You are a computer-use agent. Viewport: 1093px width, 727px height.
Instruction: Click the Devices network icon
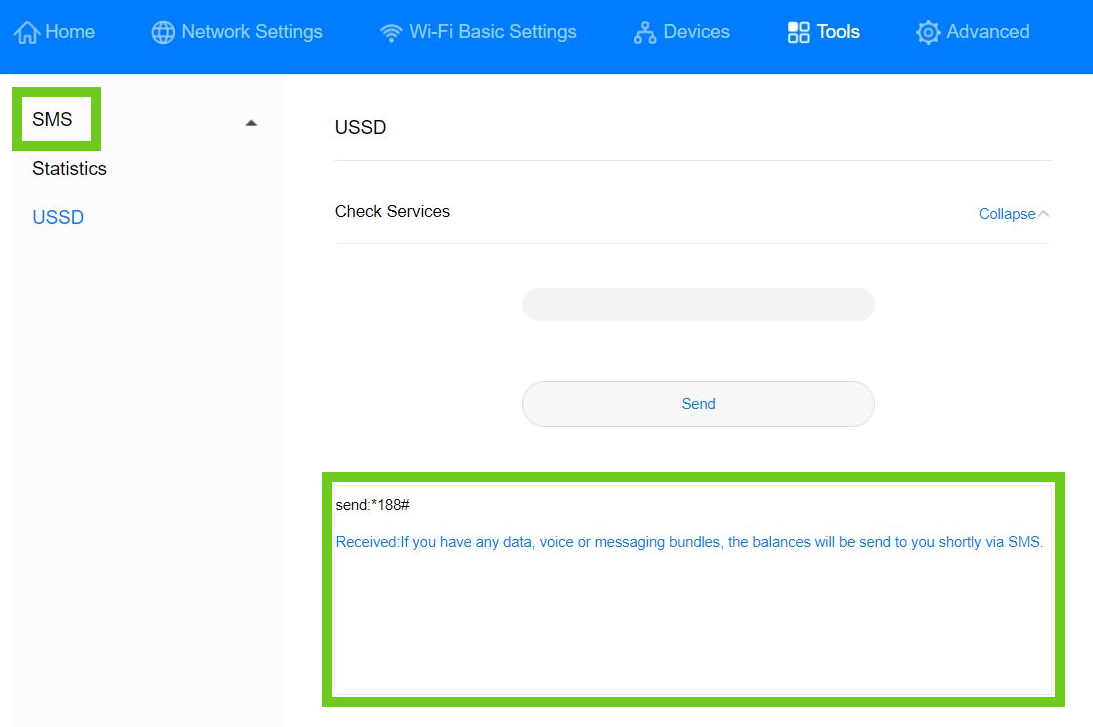[x=645, y=32]
